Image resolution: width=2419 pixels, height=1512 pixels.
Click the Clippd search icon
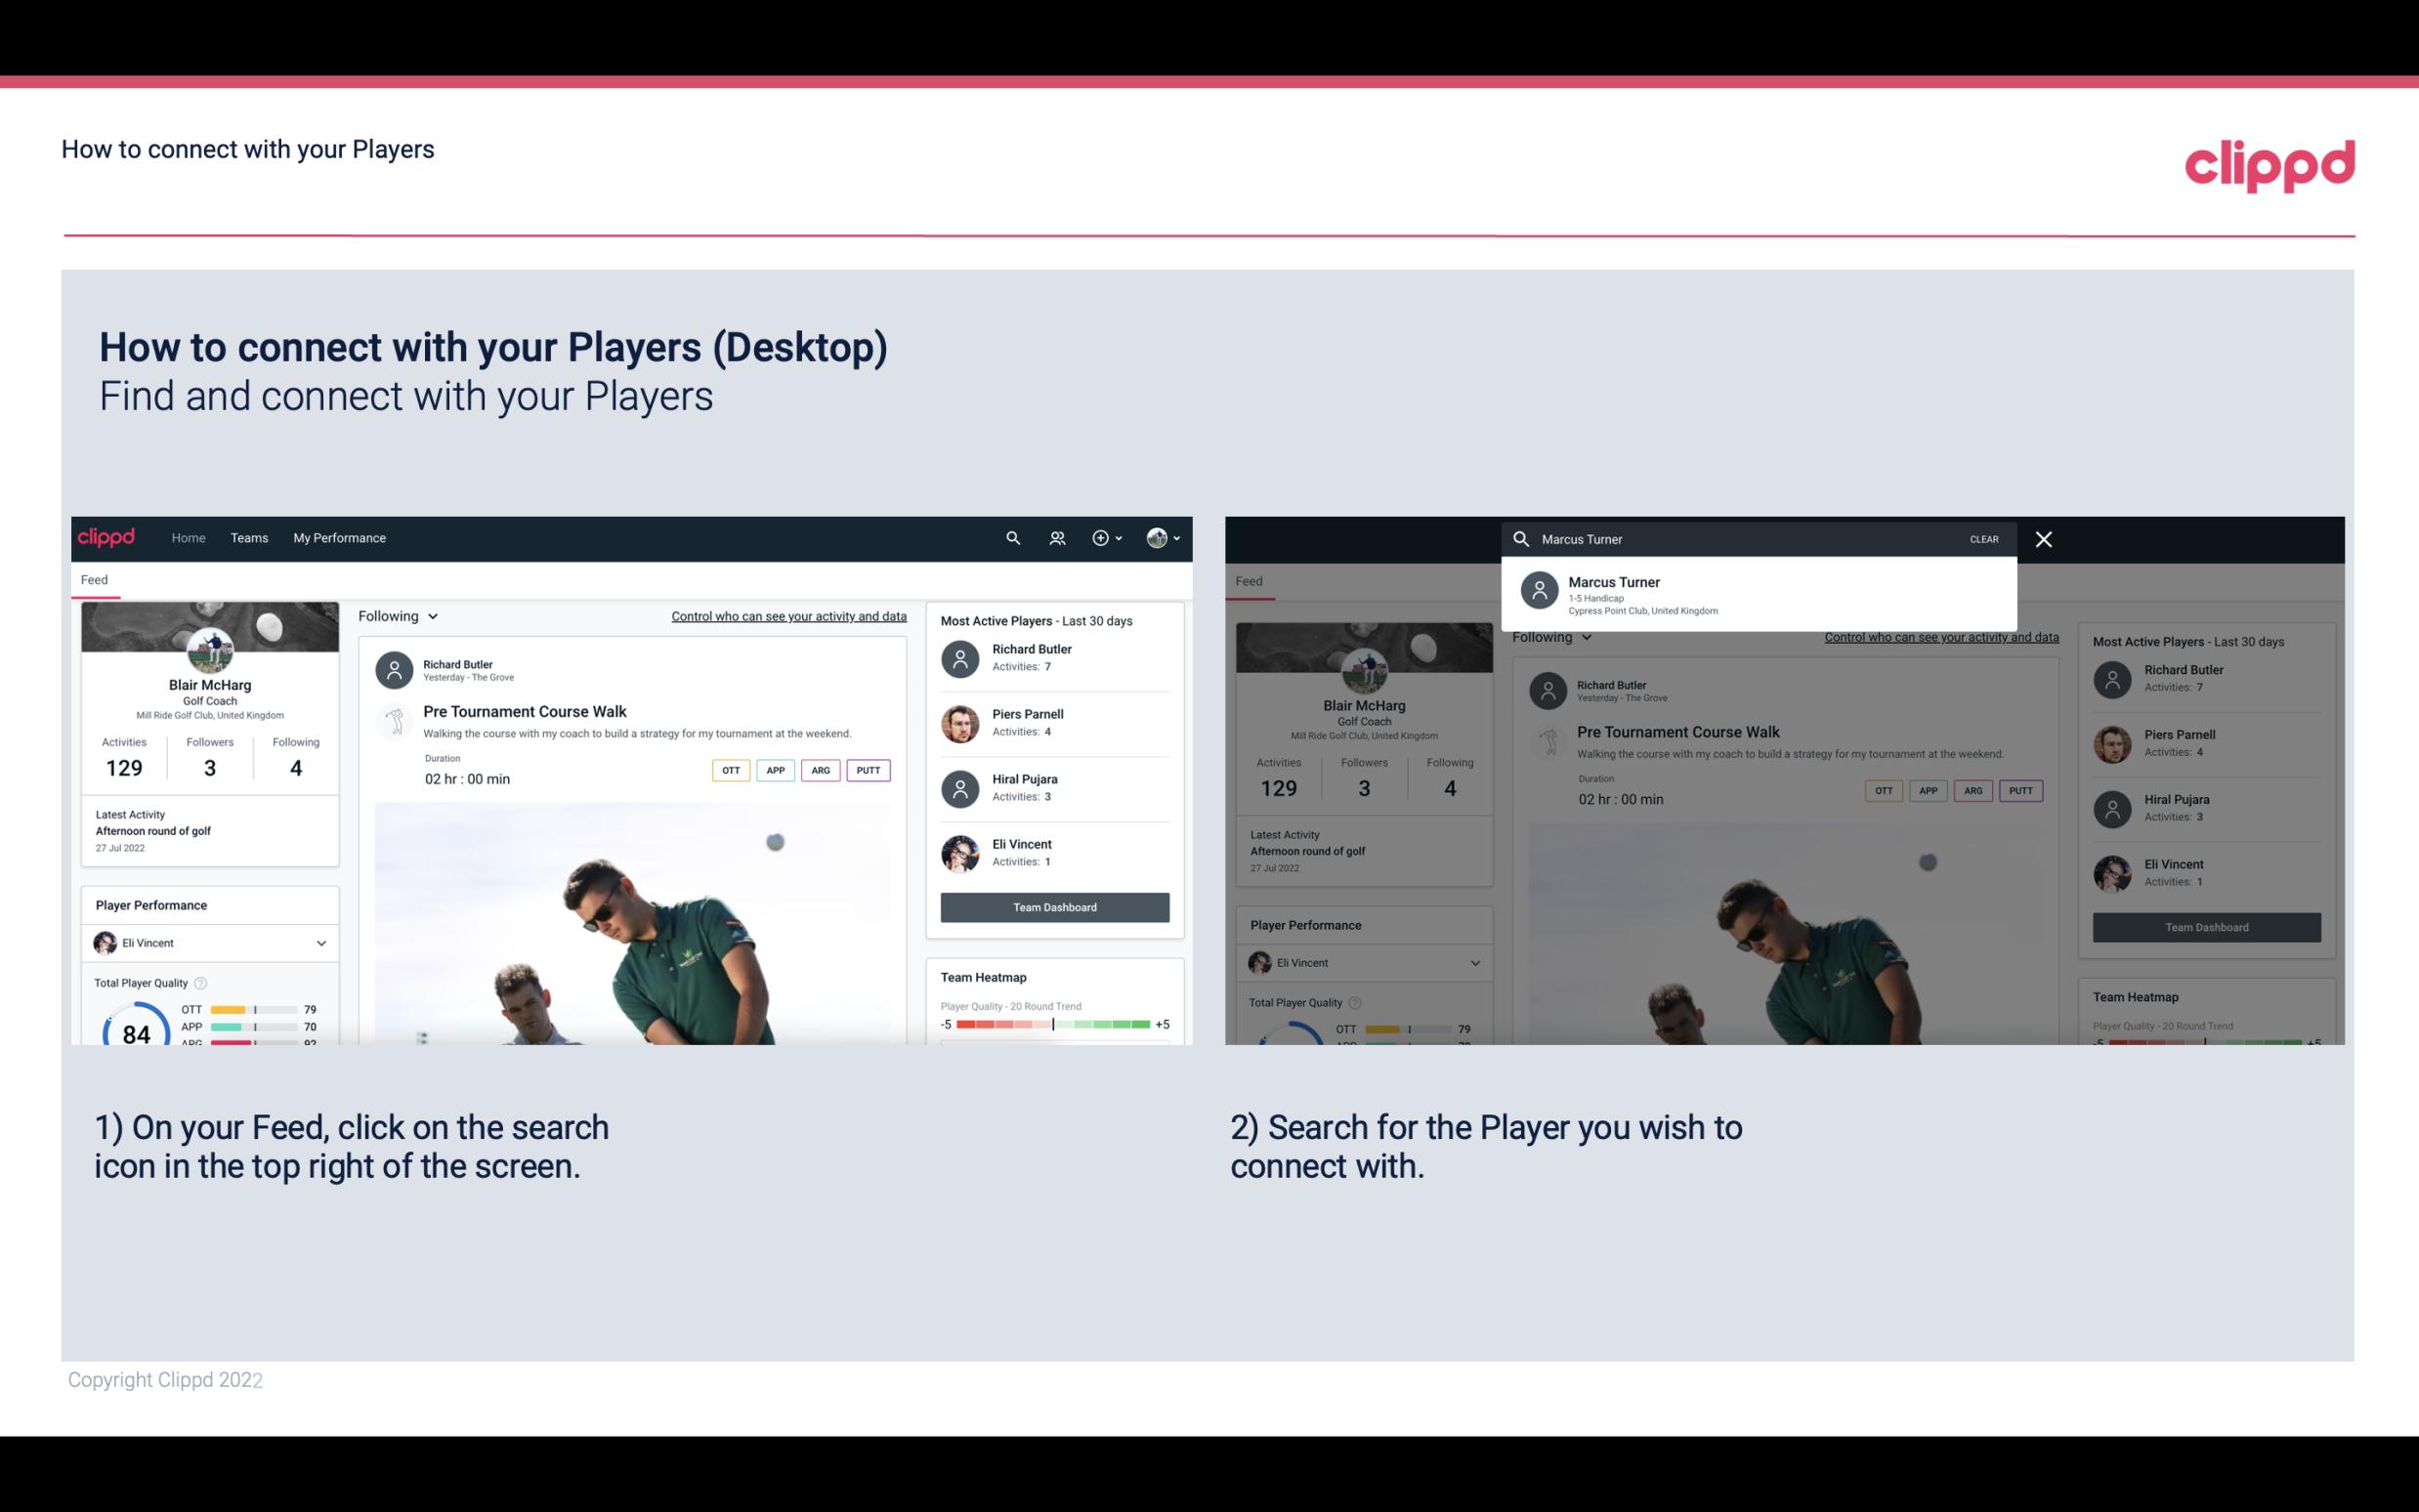[x=1012, y=536]
